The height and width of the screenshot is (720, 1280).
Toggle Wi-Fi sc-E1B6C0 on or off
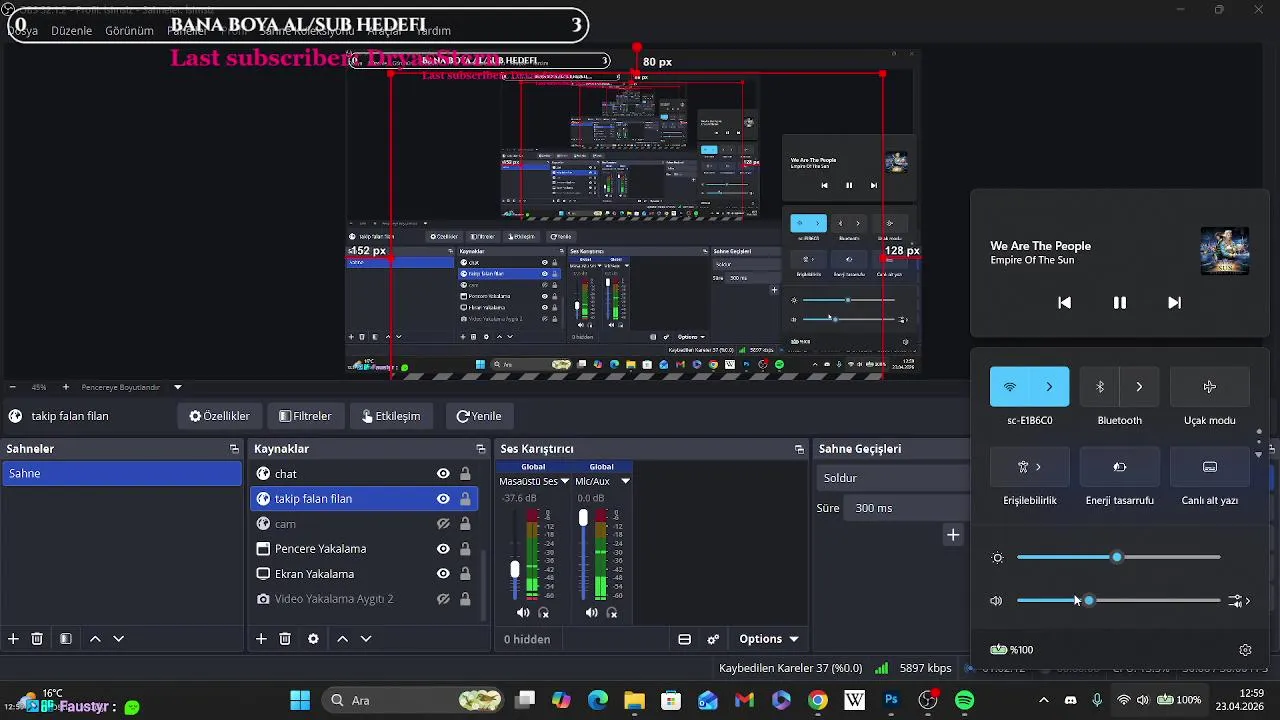click(x=1010, y=387)
